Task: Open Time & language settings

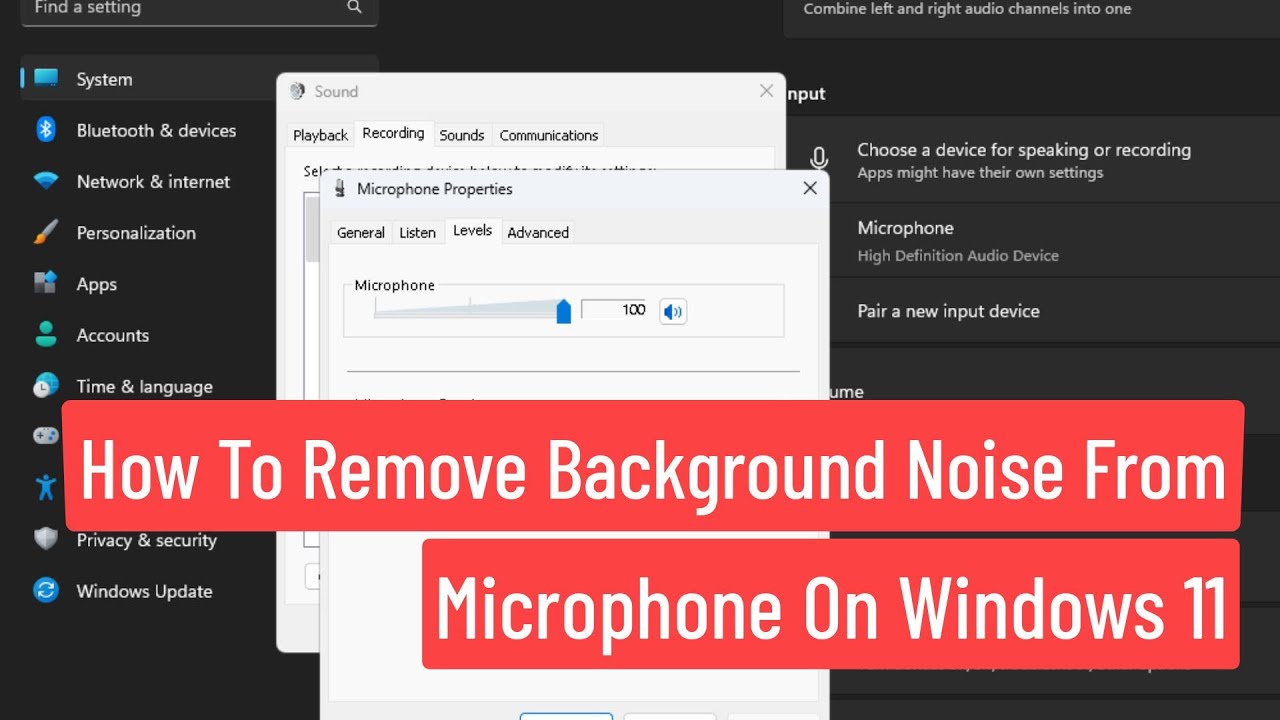Action: (x=145, y=386)
